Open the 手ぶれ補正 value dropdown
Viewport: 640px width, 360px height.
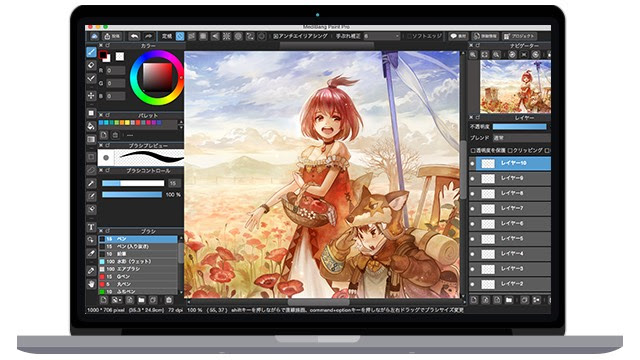pyautogui.click(x=381, y=36)
